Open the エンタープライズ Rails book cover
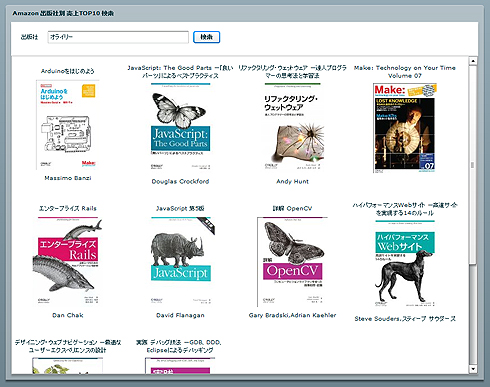Image resolution: width=490 pixels, height=387 pixels. click(x=68, y=261)
